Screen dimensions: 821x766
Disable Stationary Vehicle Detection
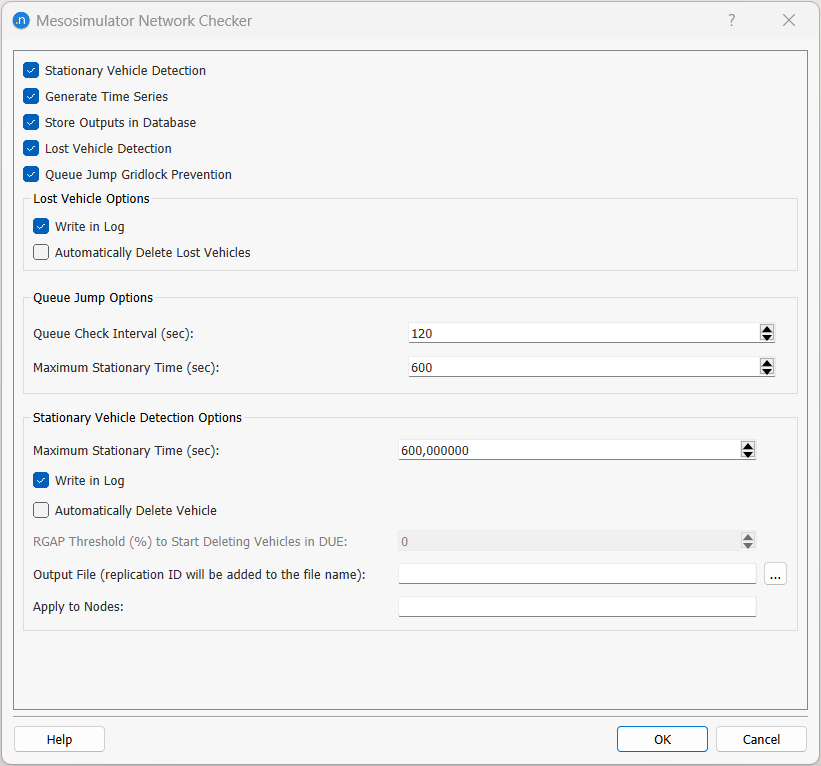pos(30,70)
